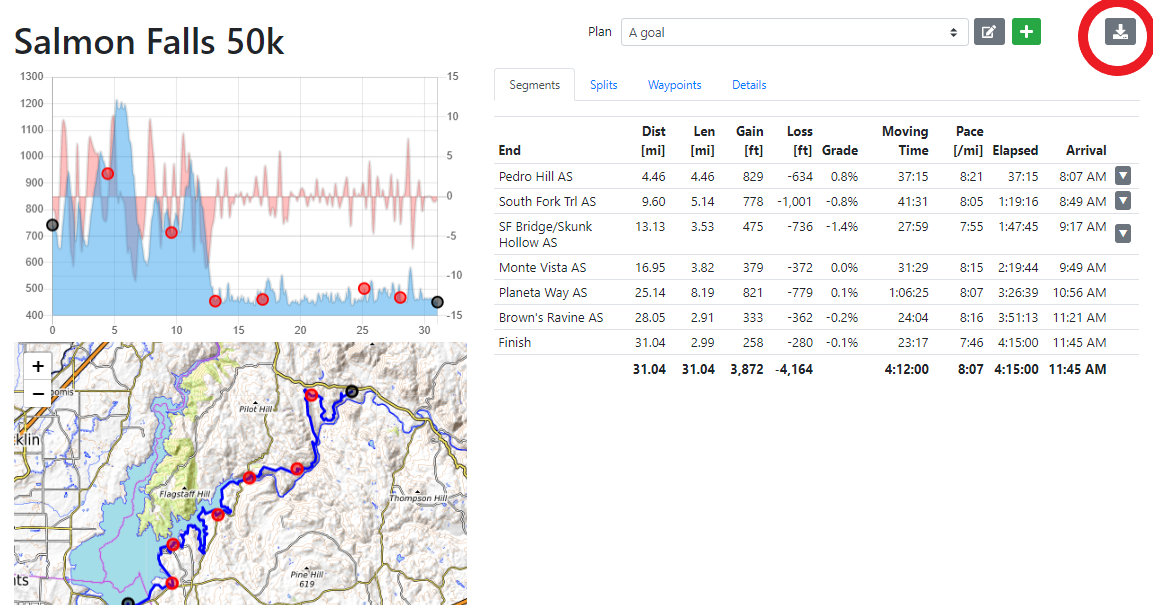Open the edit plan pencil icon
This screenshot has height=605, width=1153.
(x=988, y=31)
